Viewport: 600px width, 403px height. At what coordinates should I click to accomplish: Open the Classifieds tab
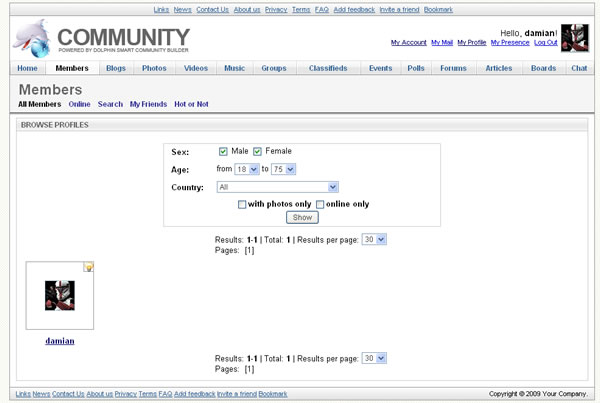327,68
